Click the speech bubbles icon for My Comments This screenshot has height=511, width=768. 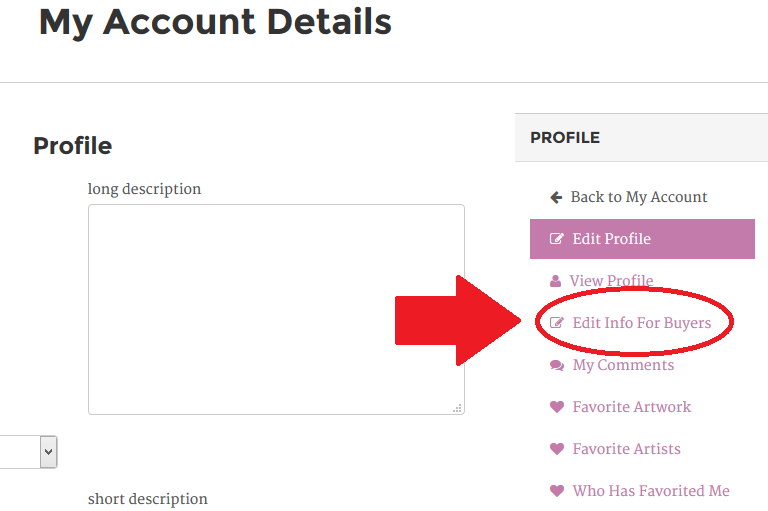(x=557, y=366)
